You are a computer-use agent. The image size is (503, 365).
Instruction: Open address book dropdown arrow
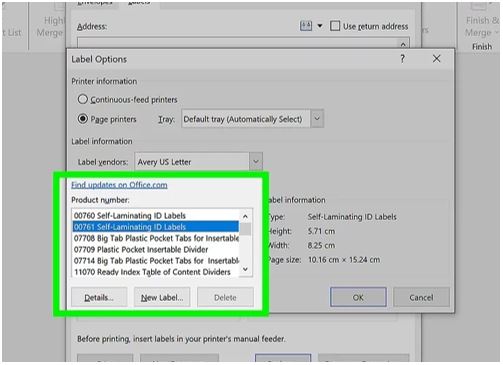320,26
